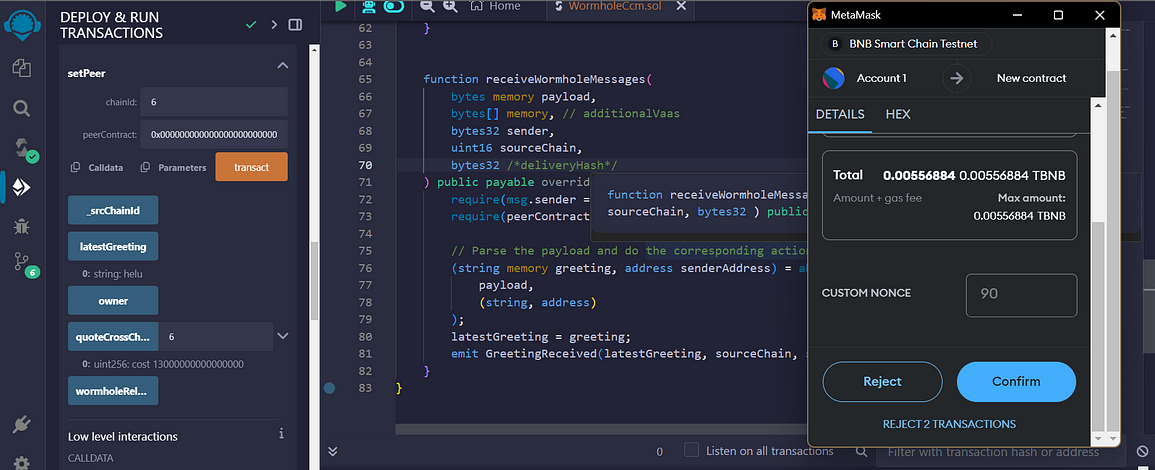Open the Solidity compiler sidebar icon

point(24,149)
